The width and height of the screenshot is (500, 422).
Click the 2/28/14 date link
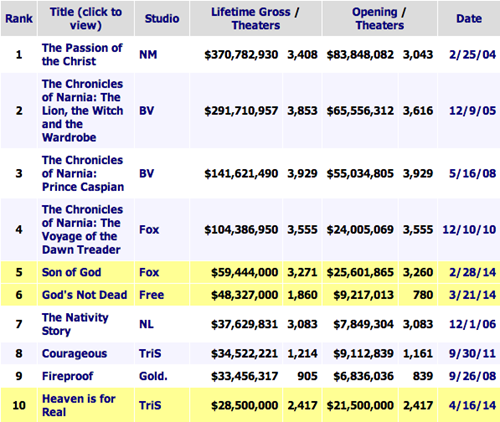(x=472, y=272)
